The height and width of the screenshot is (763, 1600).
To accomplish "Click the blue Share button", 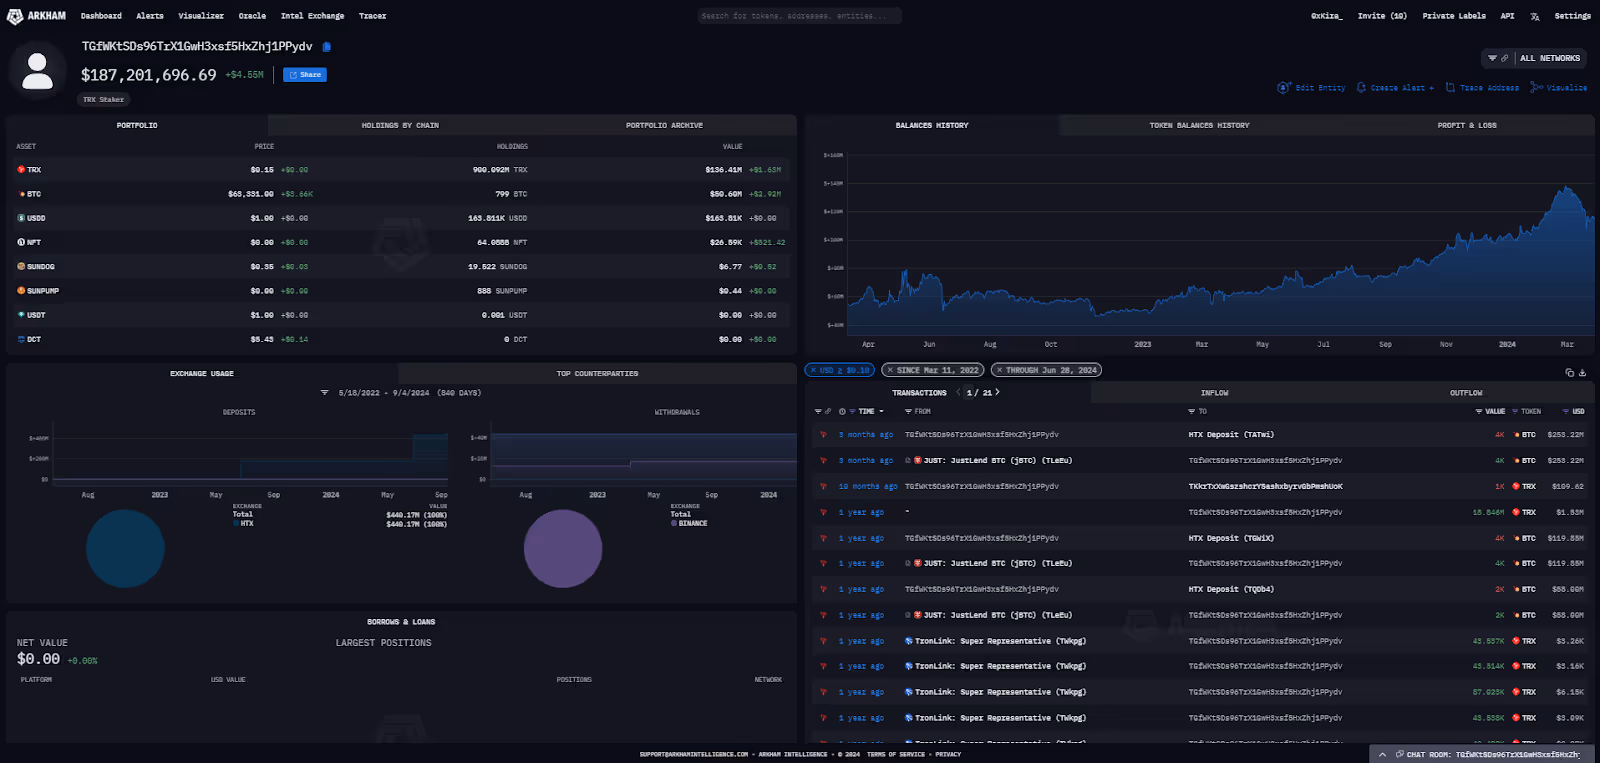I will (305, 75).
